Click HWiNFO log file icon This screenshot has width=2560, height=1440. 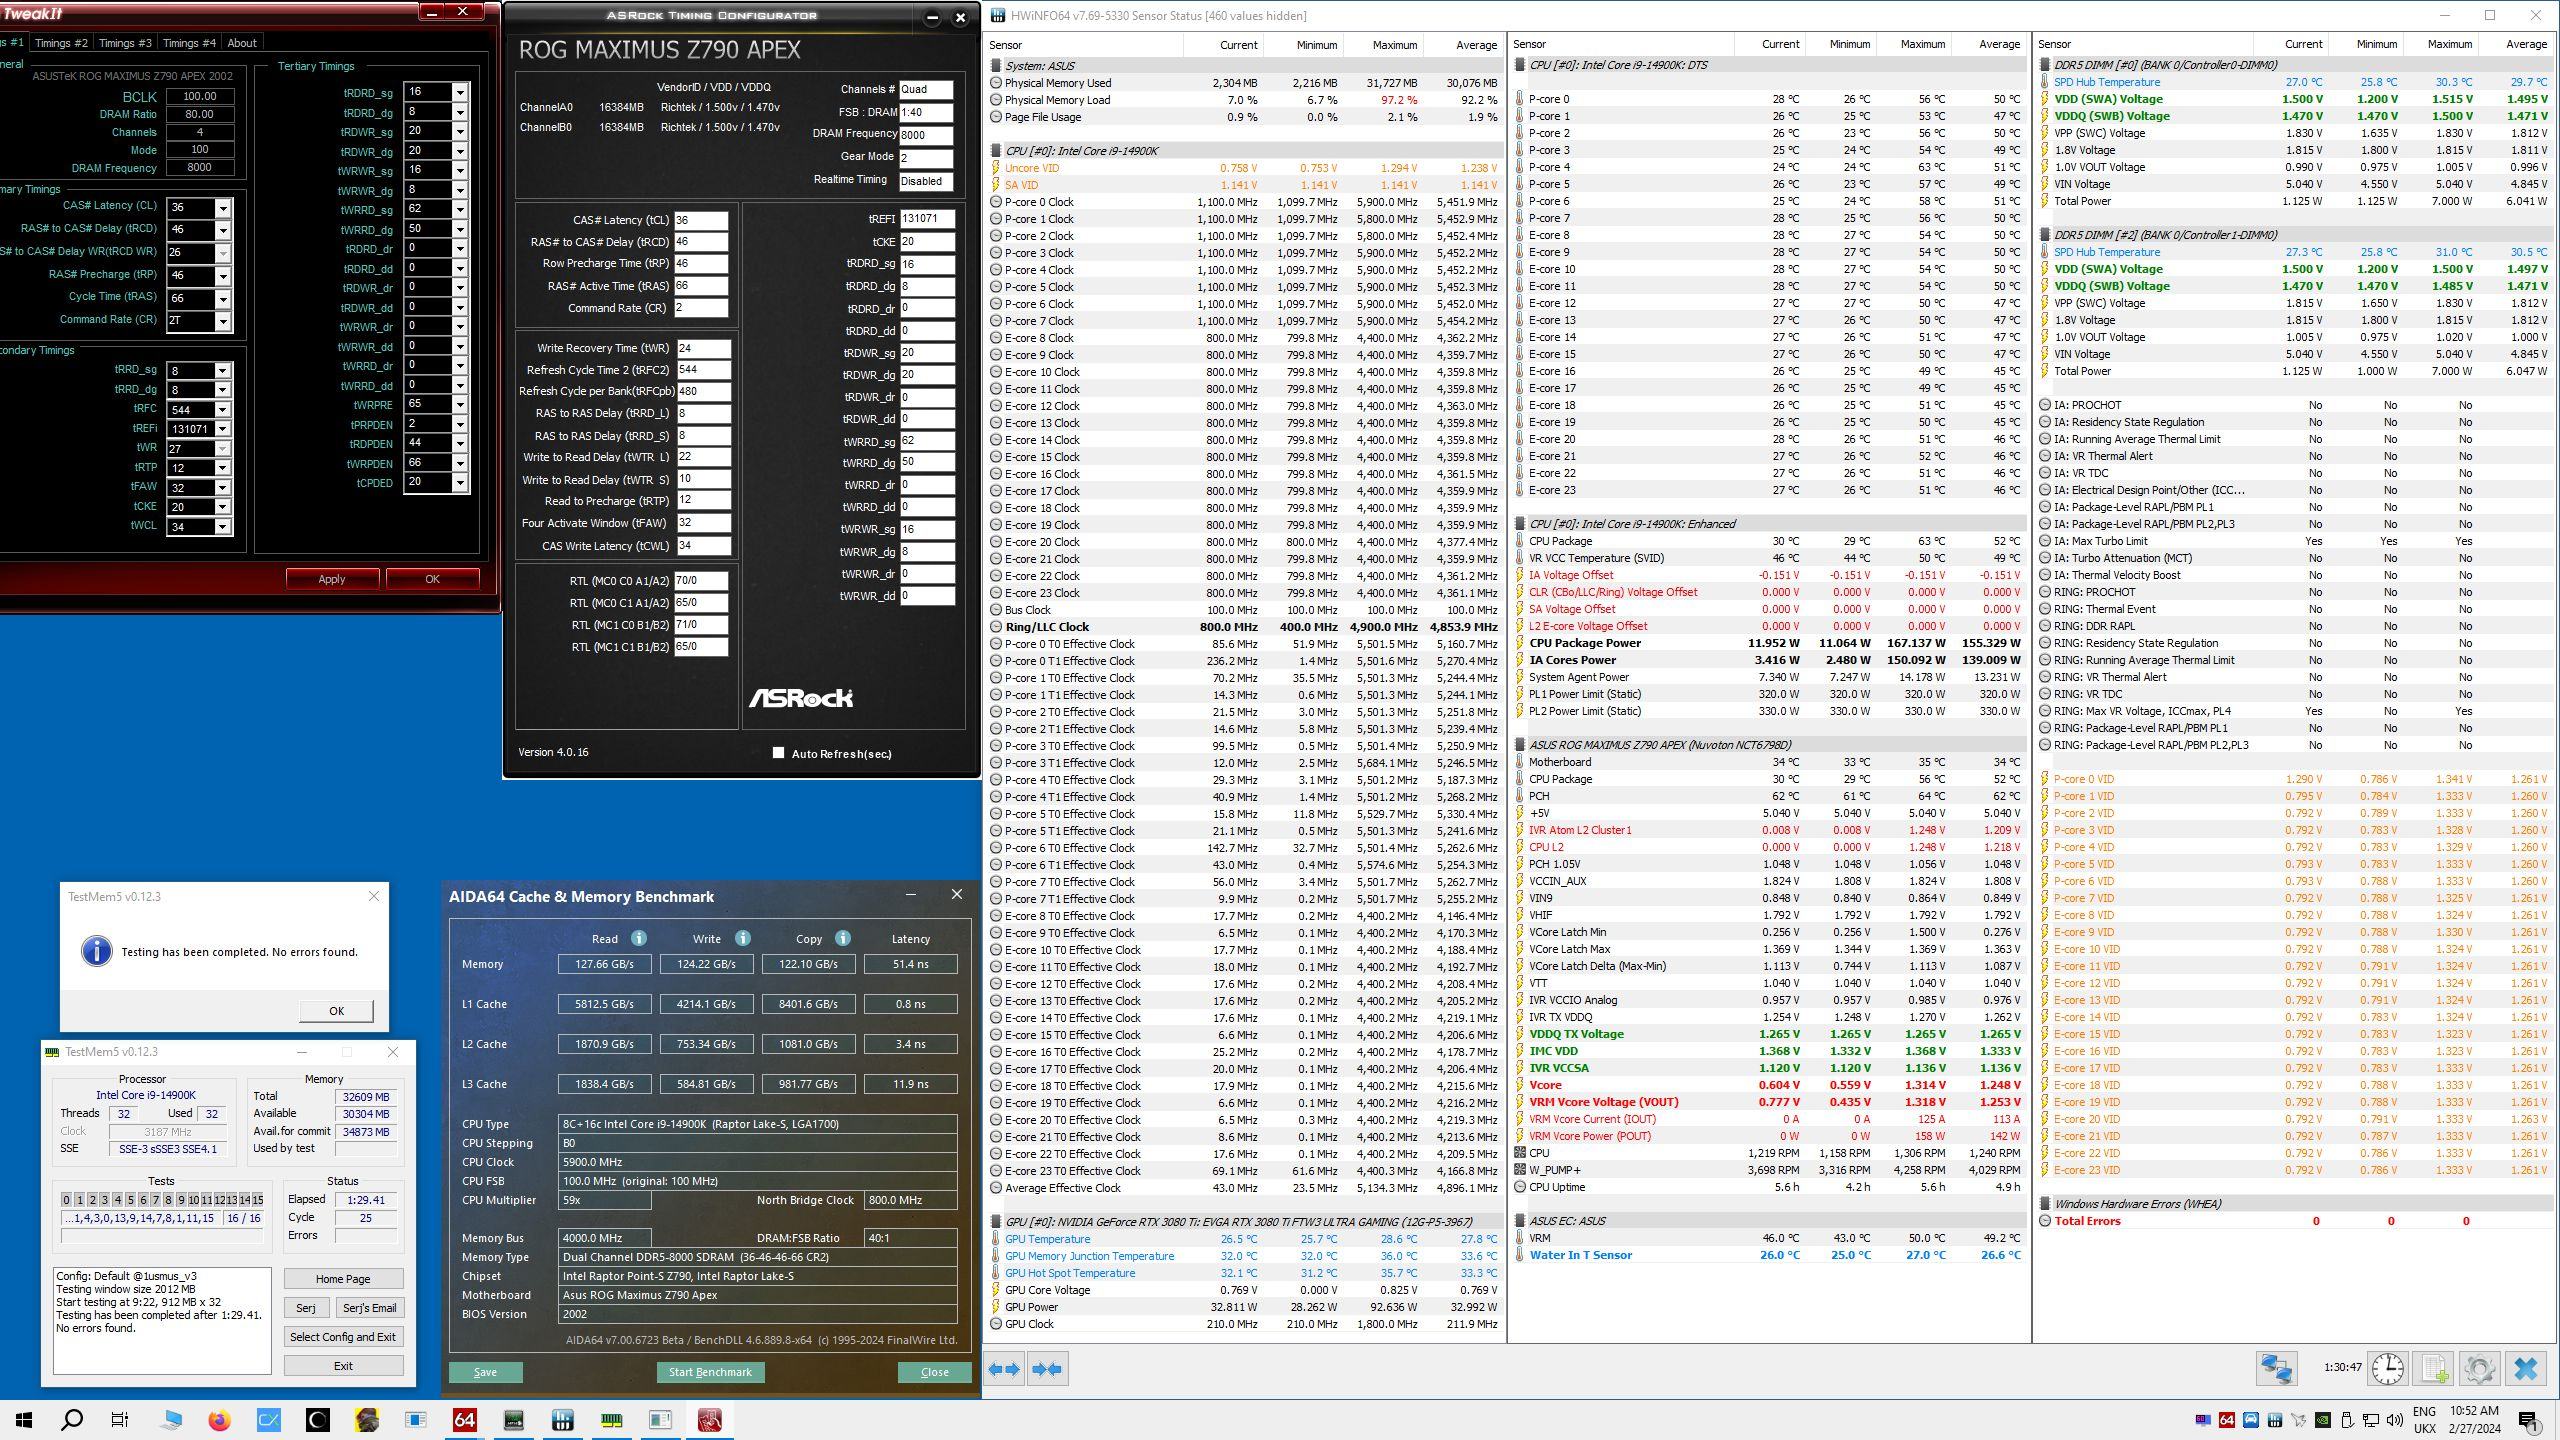tap(2434, 1368)
